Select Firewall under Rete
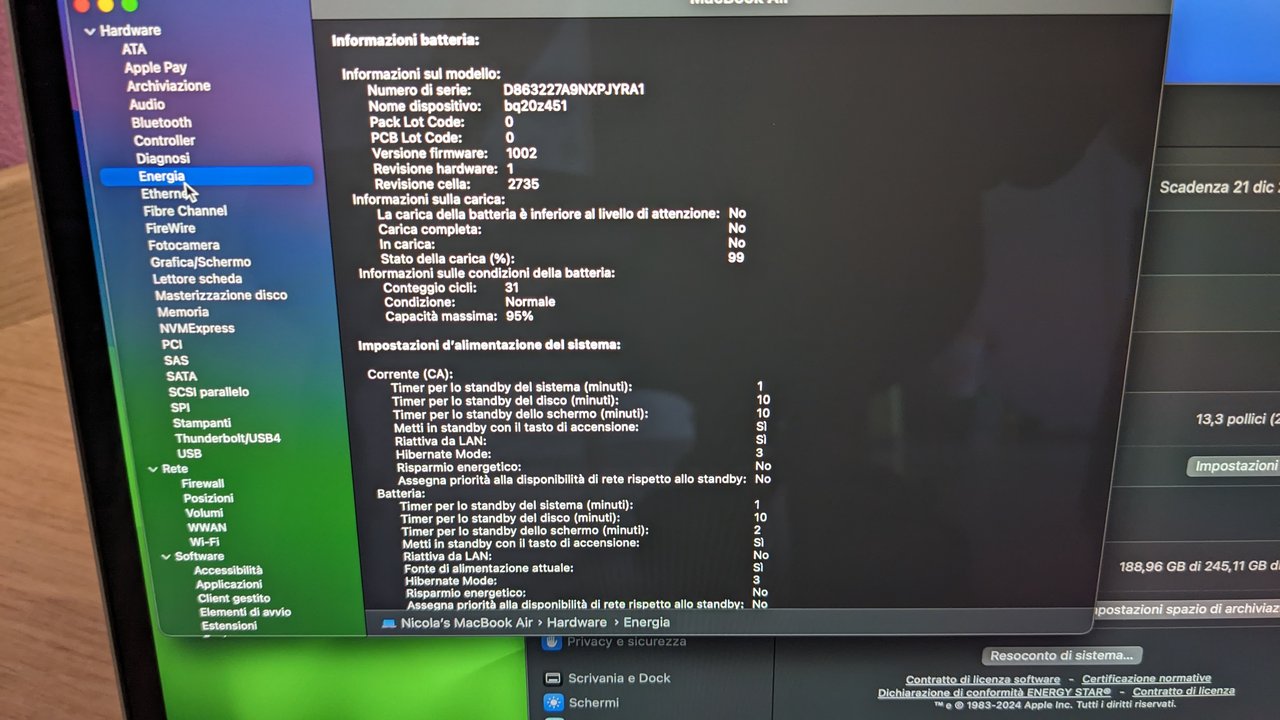 [203, 484]
